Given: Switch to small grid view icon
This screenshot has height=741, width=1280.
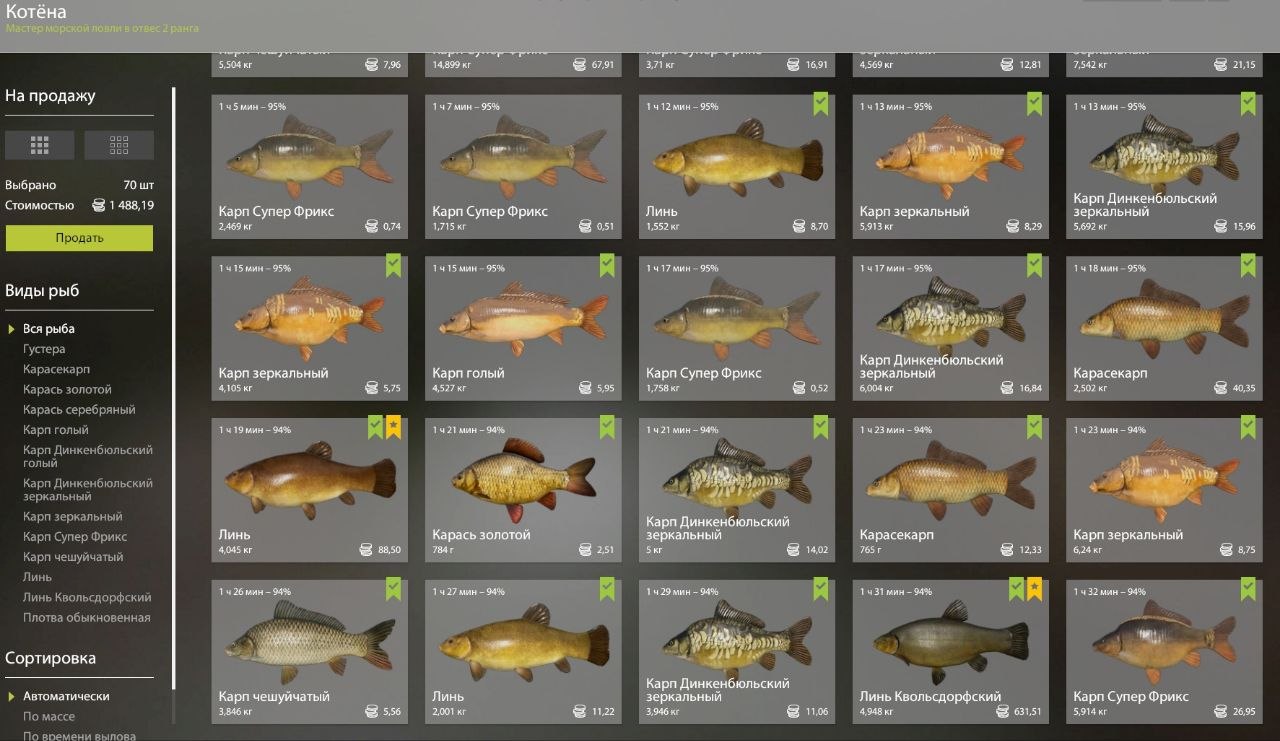Looking at the screenshot, I should click(119, 145).
